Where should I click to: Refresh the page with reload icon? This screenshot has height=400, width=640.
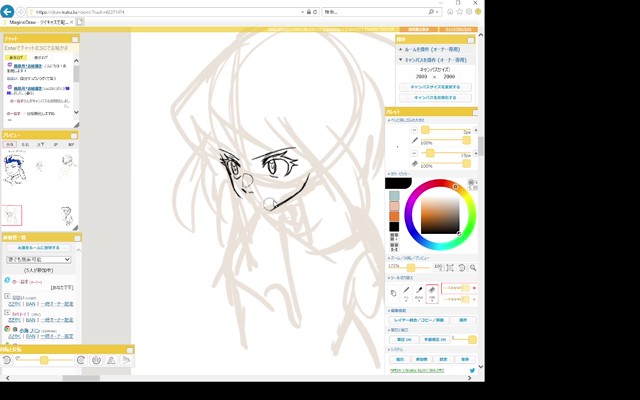(x=315, y=12)
